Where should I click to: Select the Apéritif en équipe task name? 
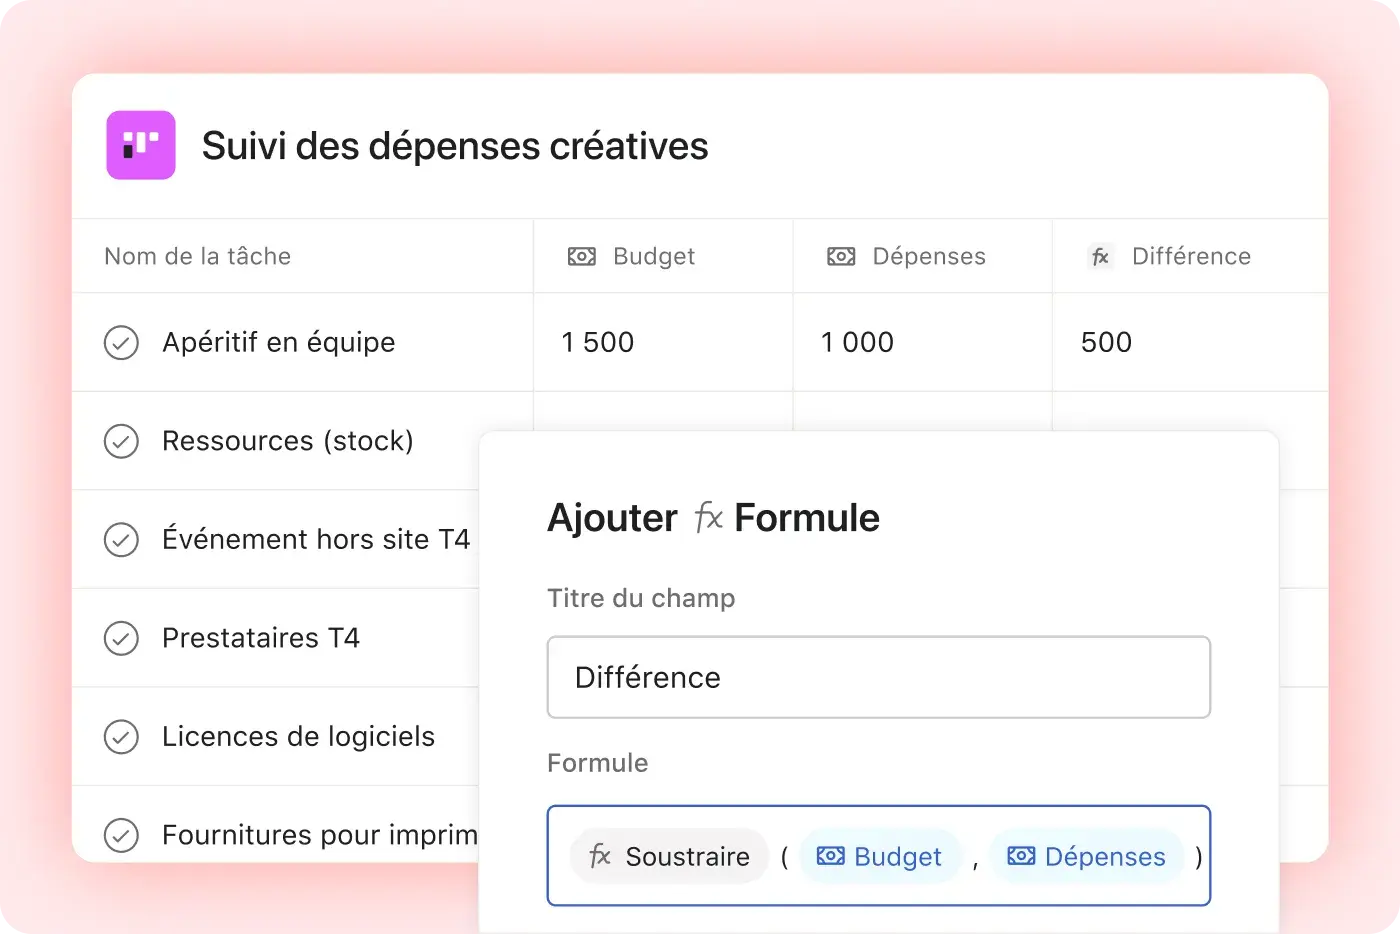tap(279, 342)
